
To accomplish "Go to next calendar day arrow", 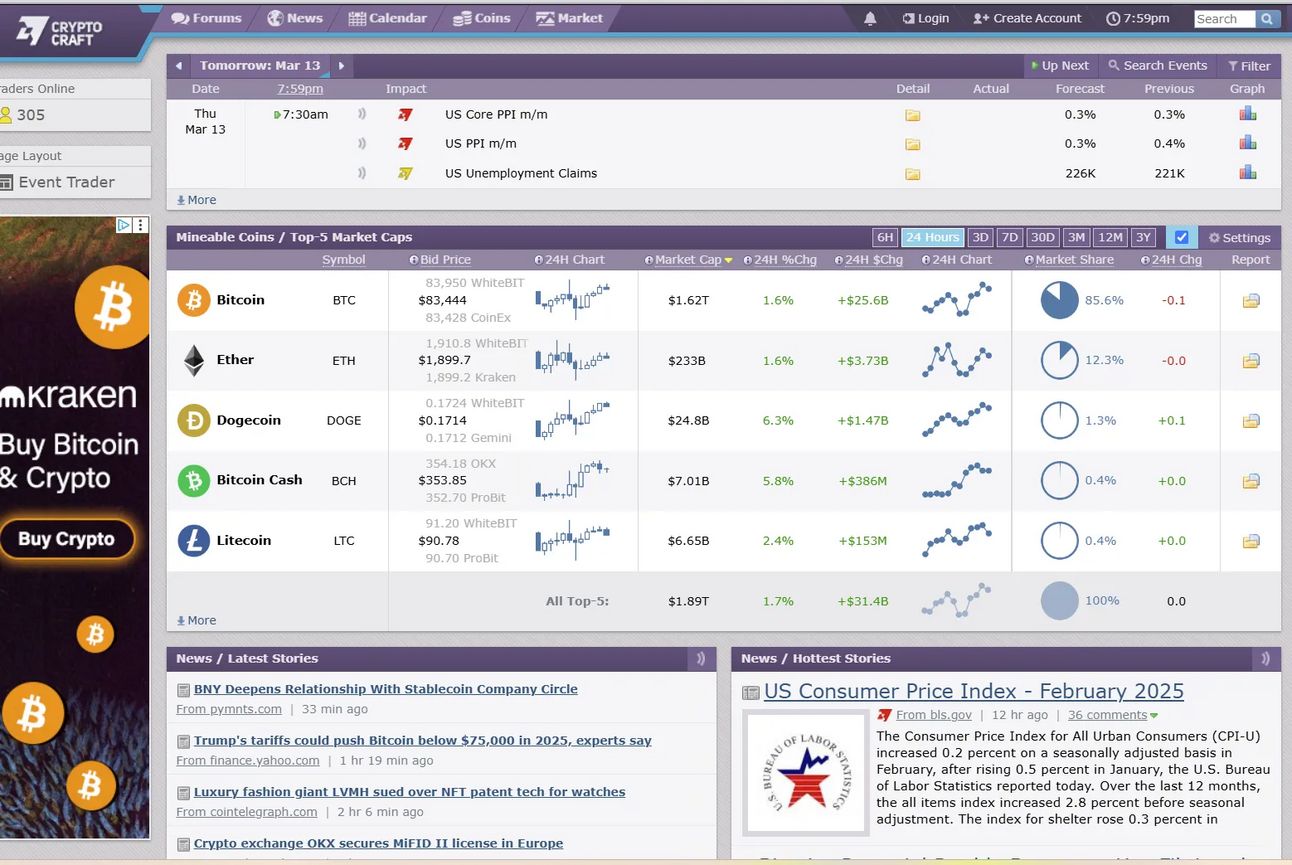I will tap(341, 66).
